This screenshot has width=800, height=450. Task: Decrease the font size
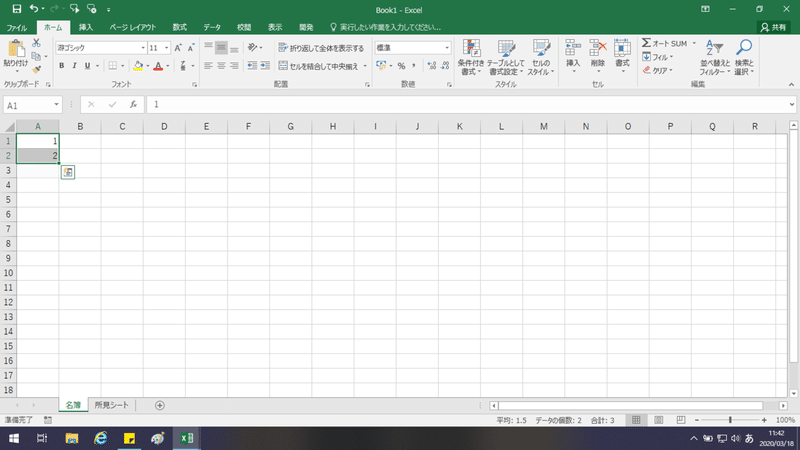191,48
